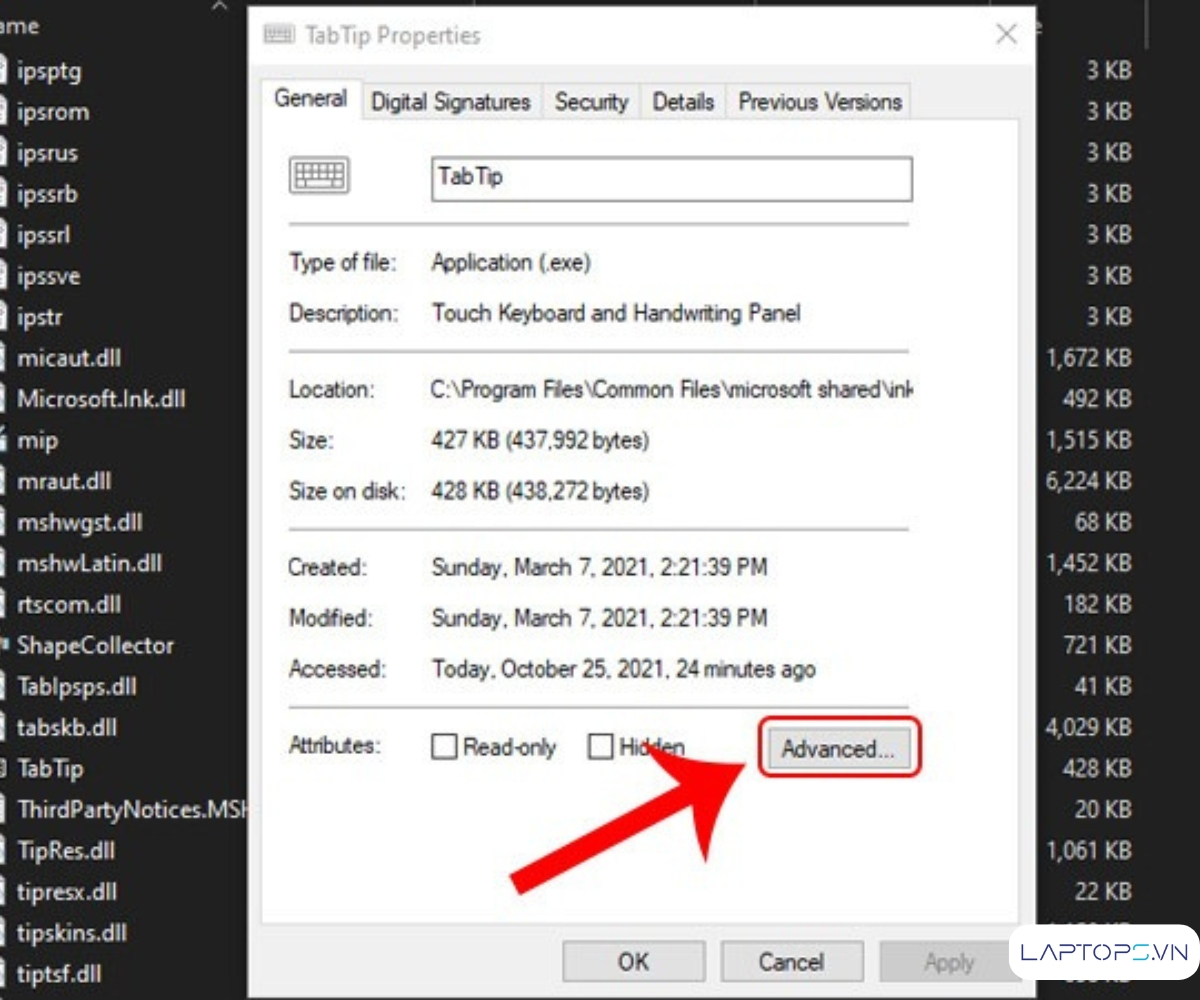This screenshot has height=1000, width=1200.
Task: Click the keyboard icon in dialog title bar
Action: tap(279, 35)
